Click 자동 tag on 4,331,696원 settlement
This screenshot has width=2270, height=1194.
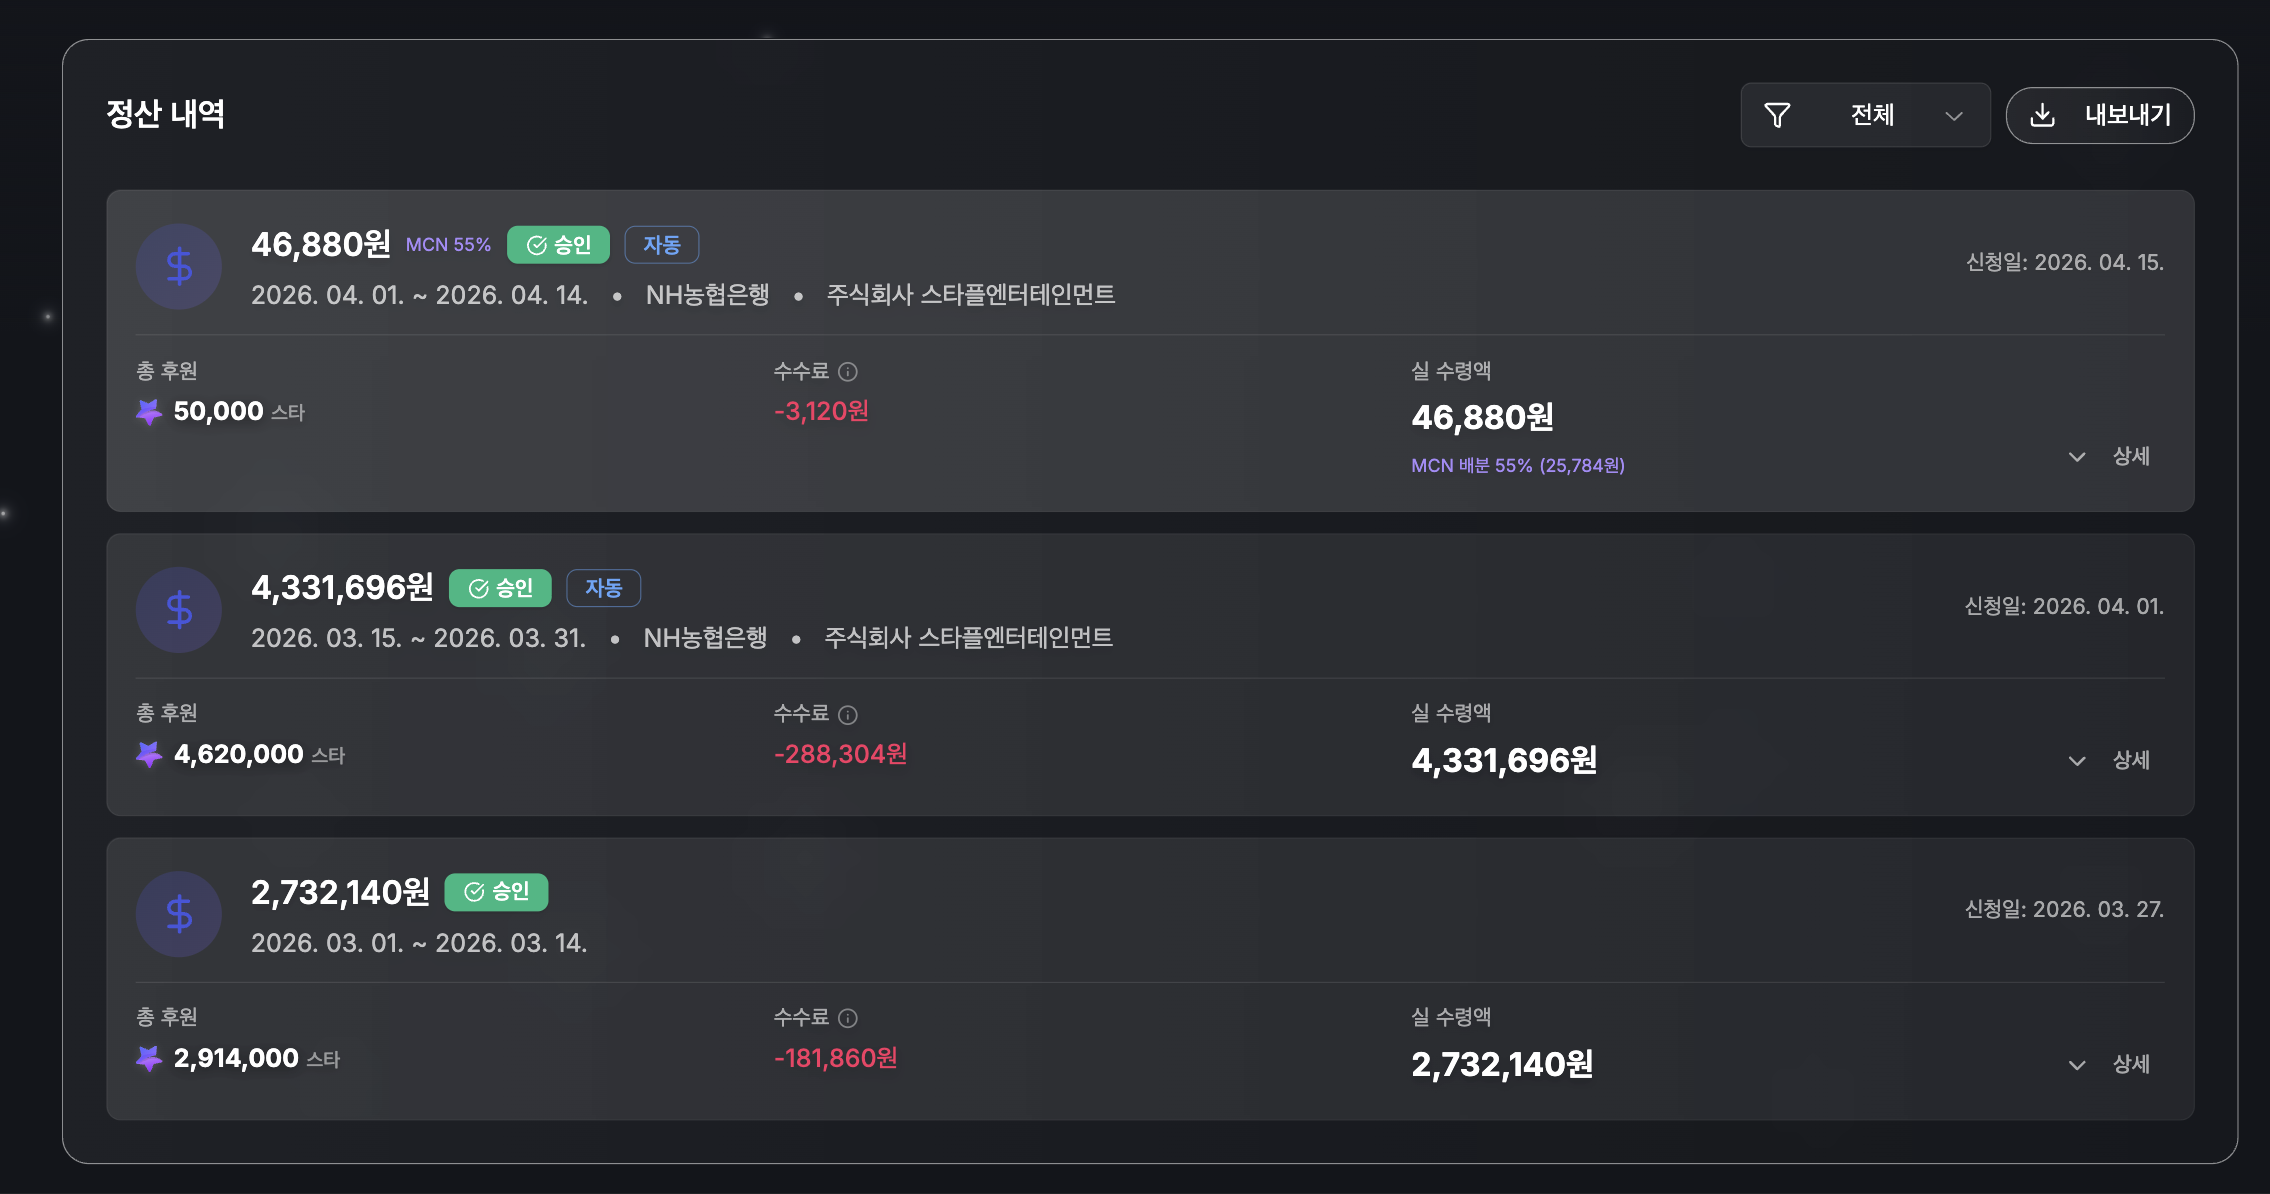coord(604,588)
